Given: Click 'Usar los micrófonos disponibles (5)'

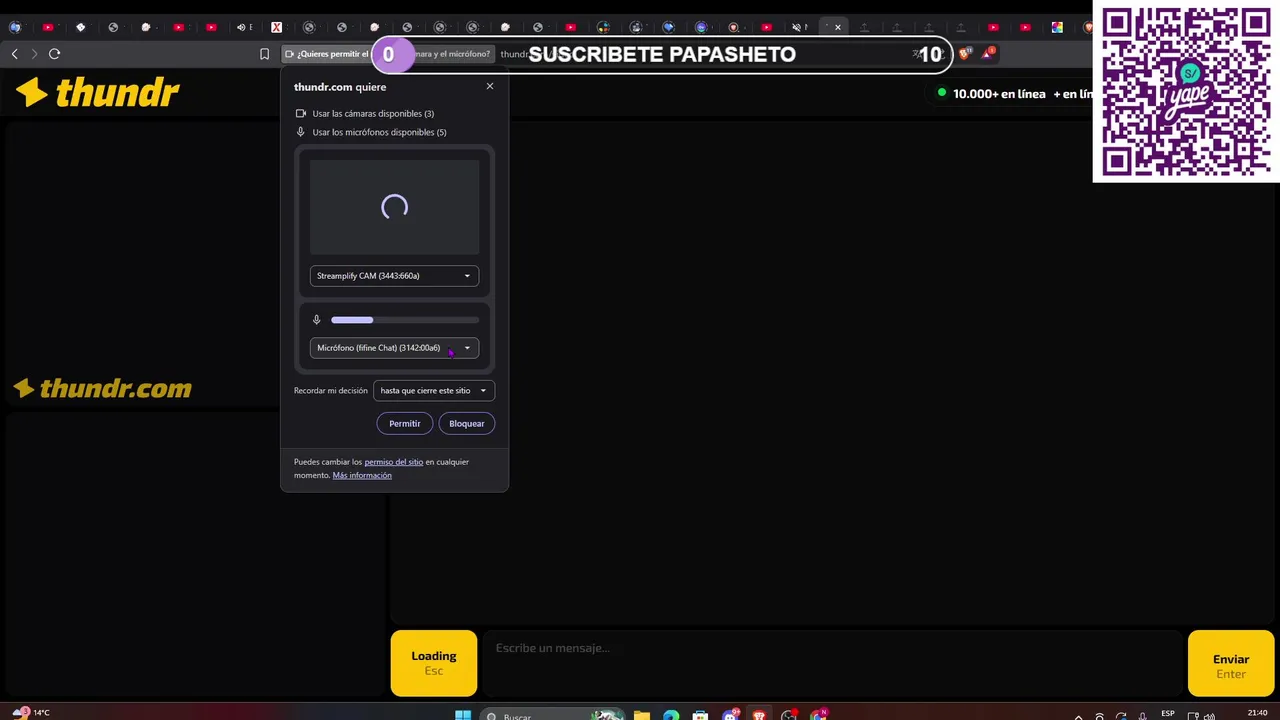Looking at the screenshot, I should pos(379,132).
